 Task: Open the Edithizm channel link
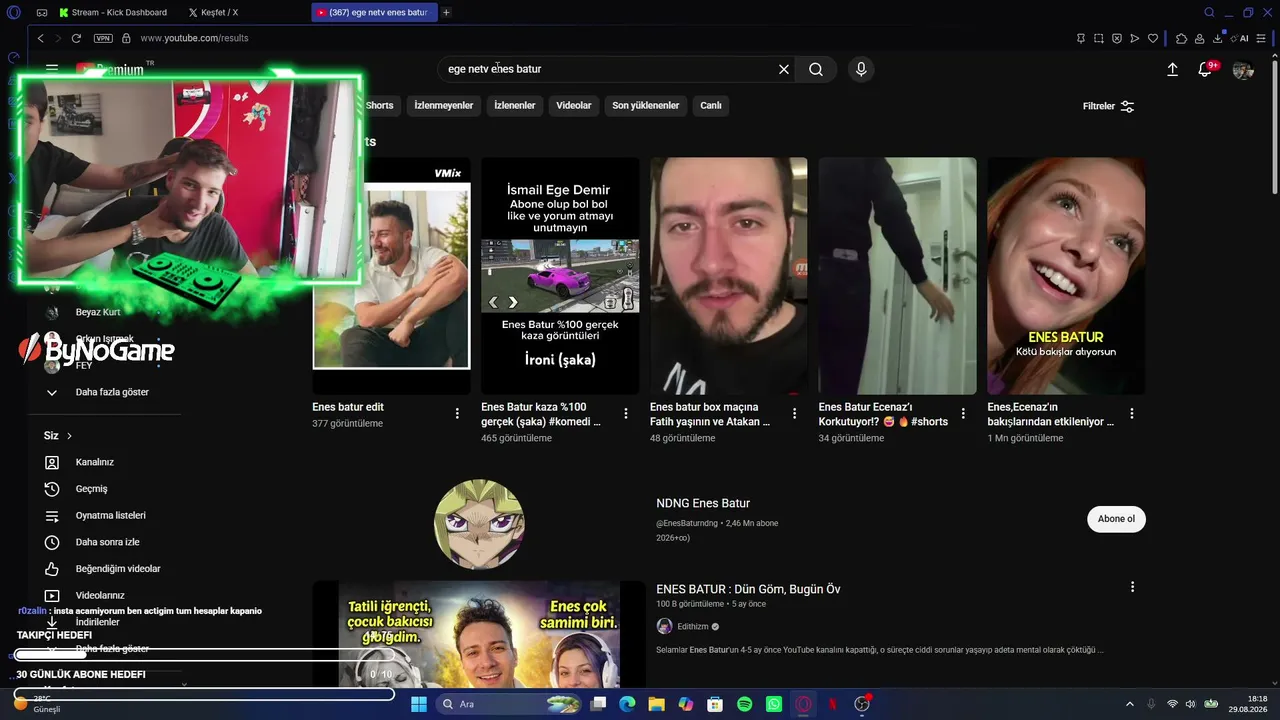pyautogui.click(x=693, y=627)
